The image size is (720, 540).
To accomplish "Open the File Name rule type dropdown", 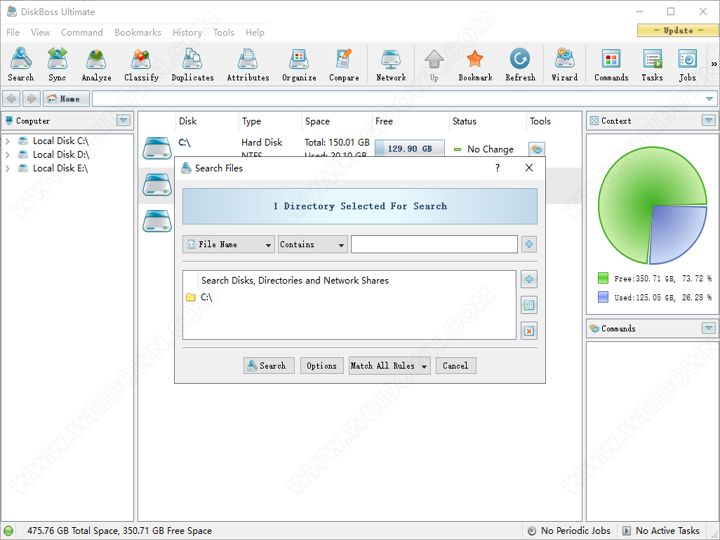I will click(x=228, y=244).
